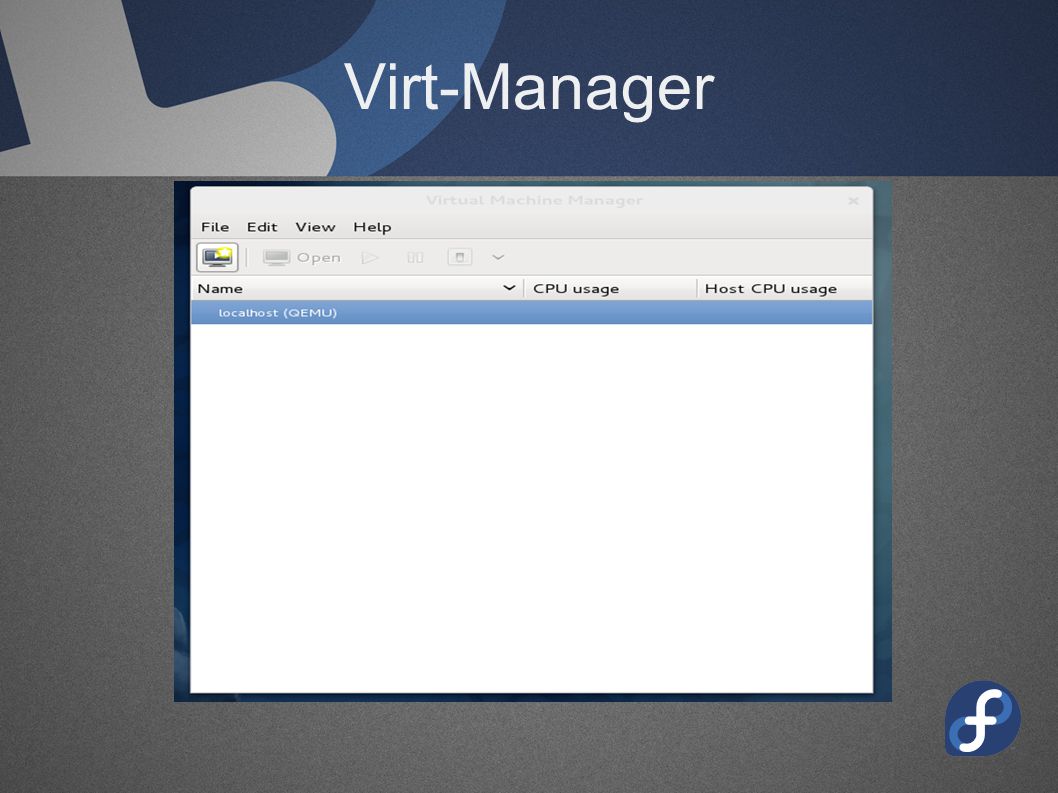Viewport: 1058px width, 793px height.
Task: Pause the selected virtual machine
Action: click(415, 257)
